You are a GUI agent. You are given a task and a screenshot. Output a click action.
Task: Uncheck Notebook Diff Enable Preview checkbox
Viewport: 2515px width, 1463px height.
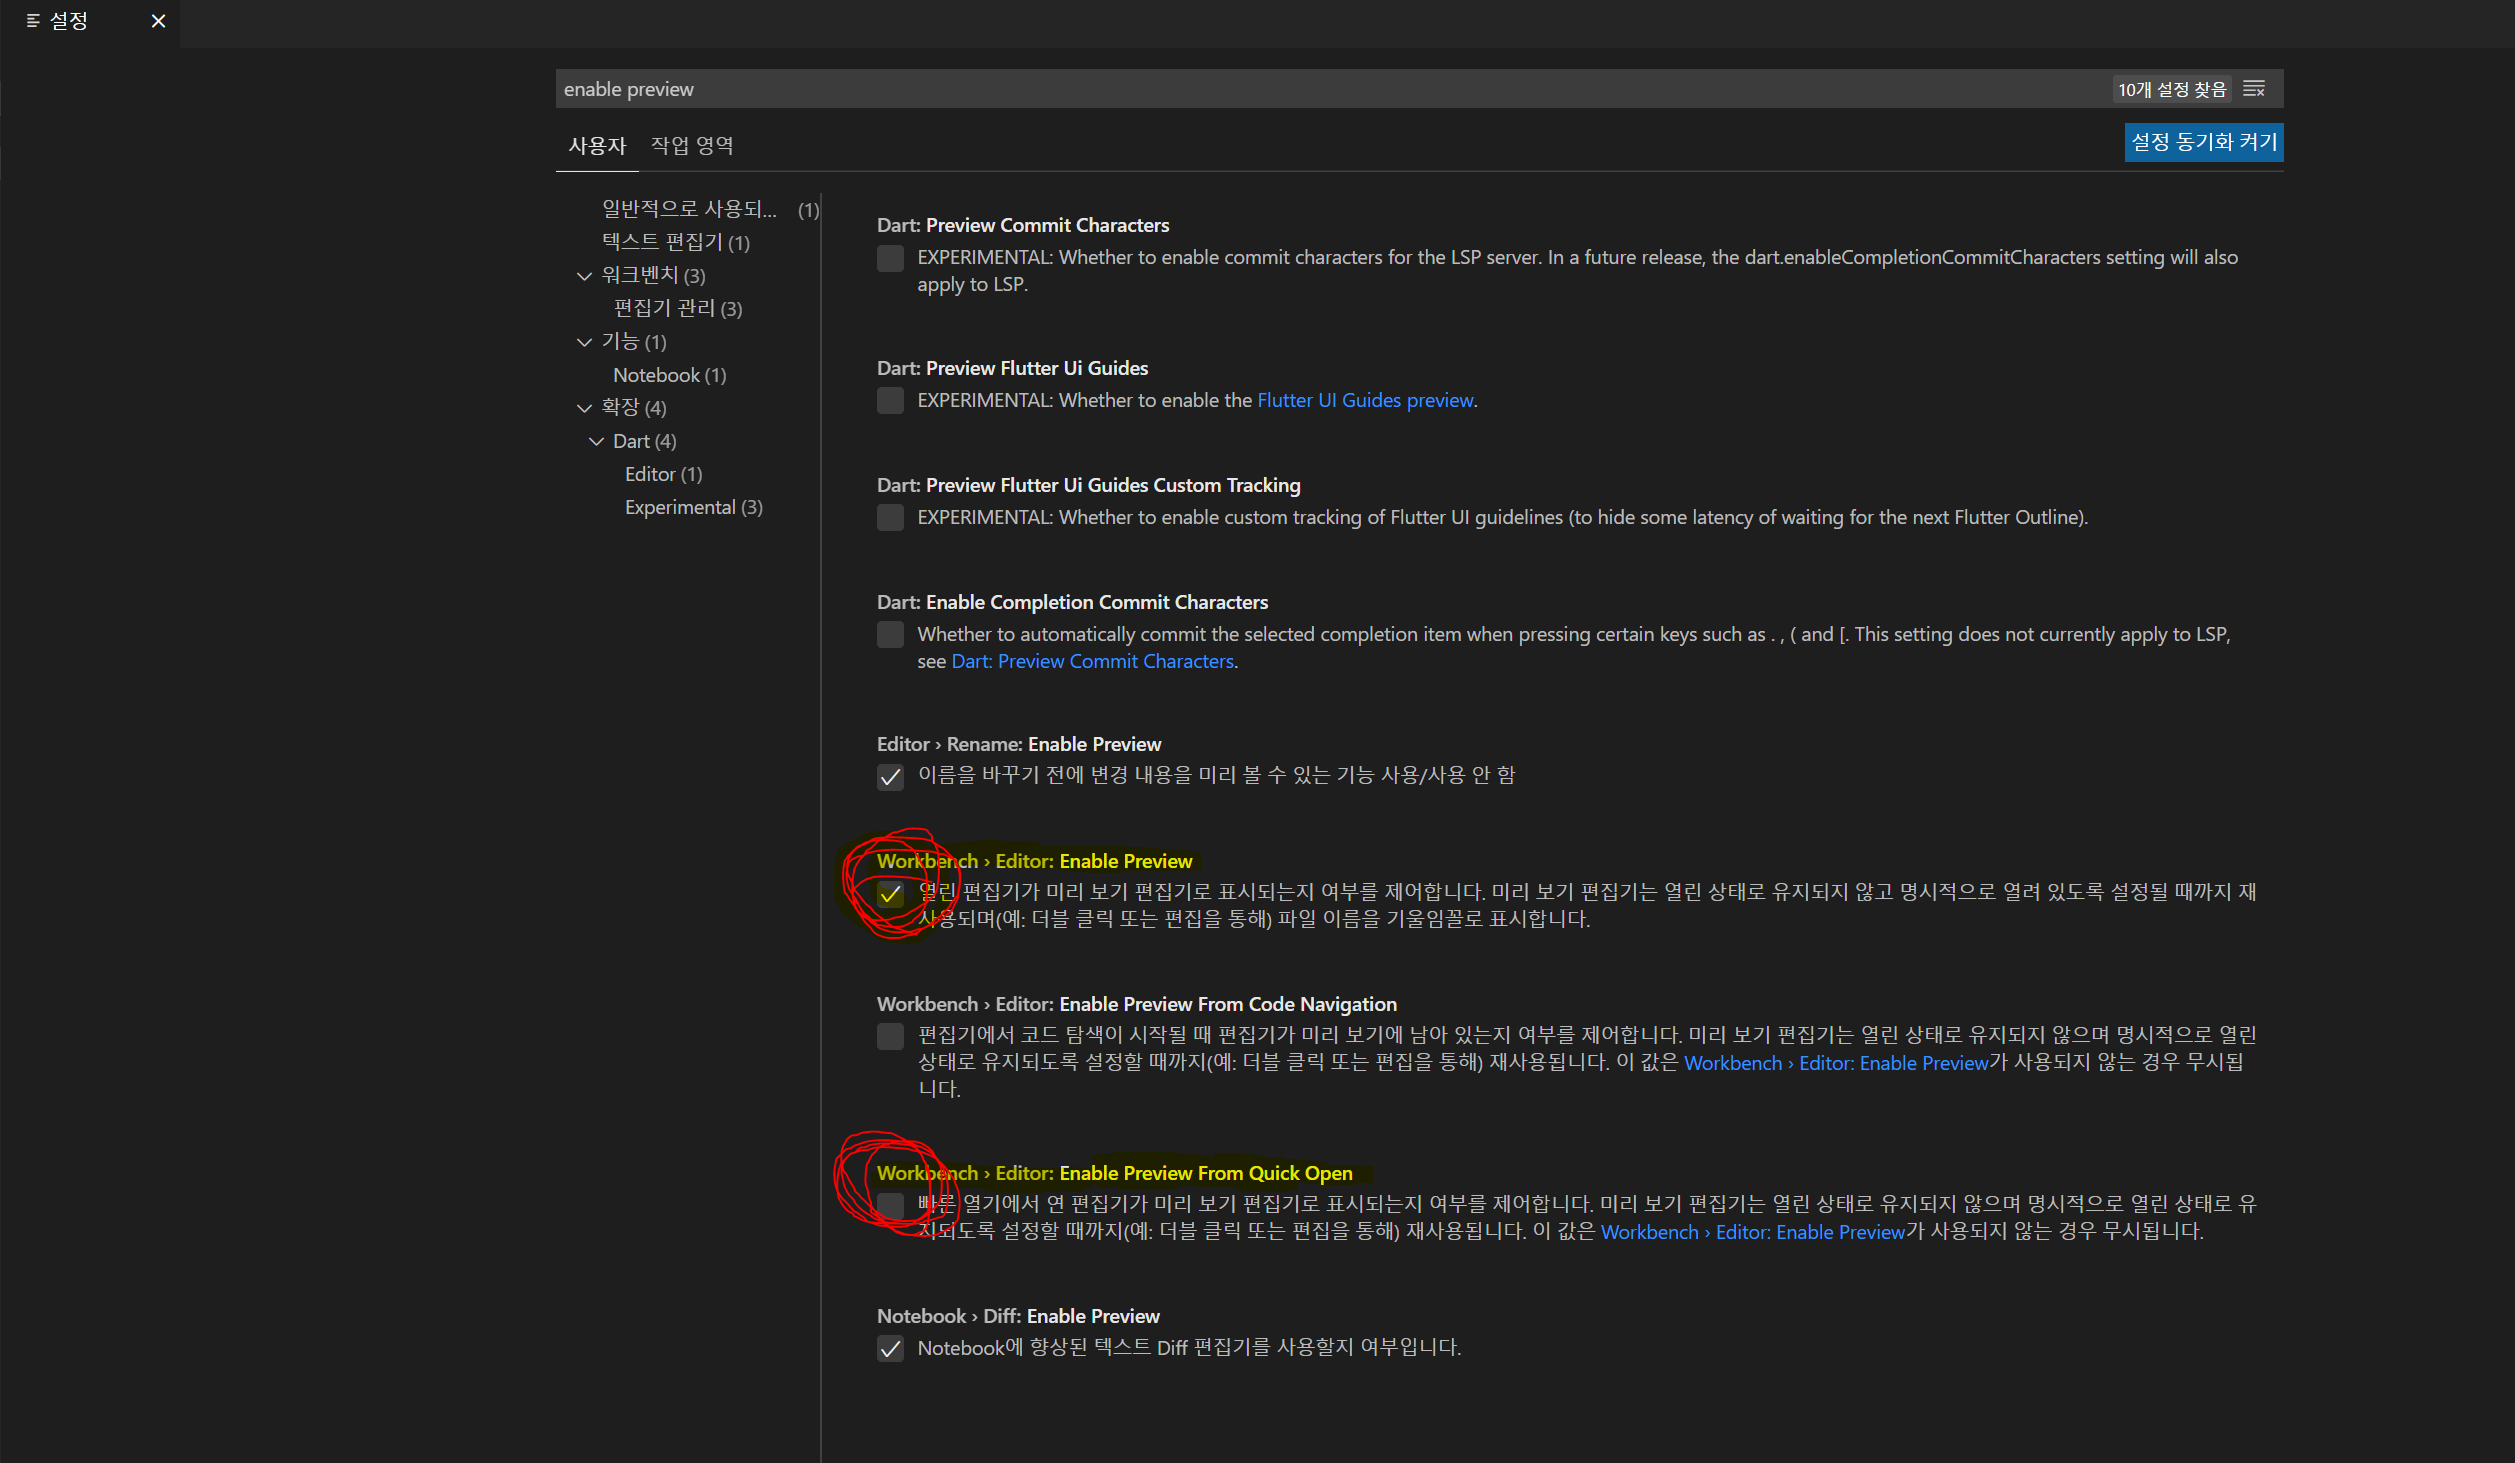pos(890,1349)
